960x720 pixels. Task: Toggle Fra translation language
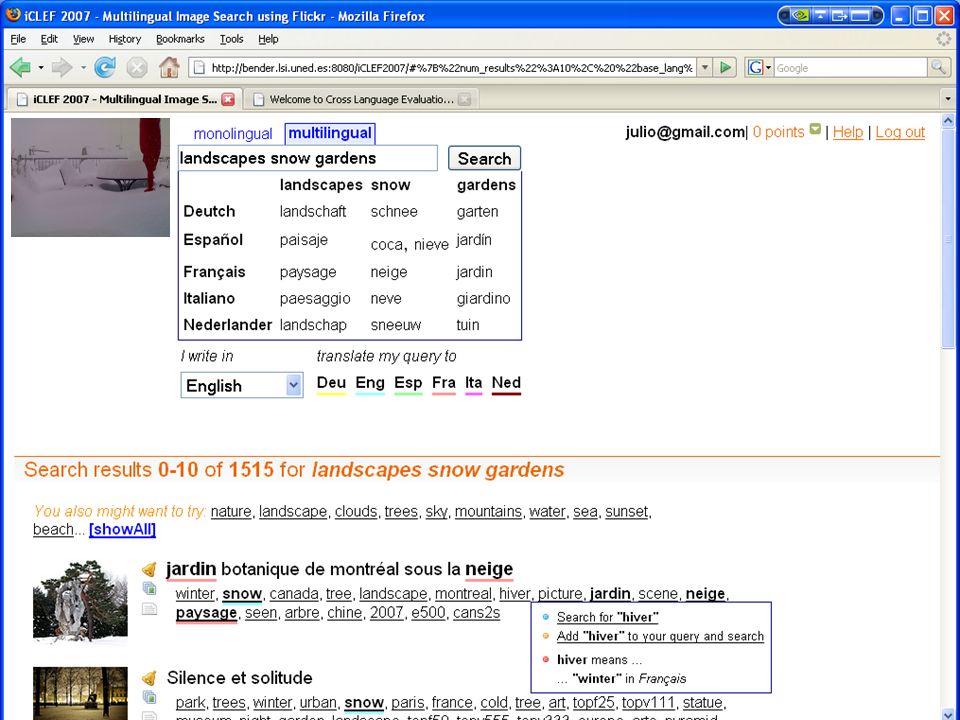click(x=444, y=384)
